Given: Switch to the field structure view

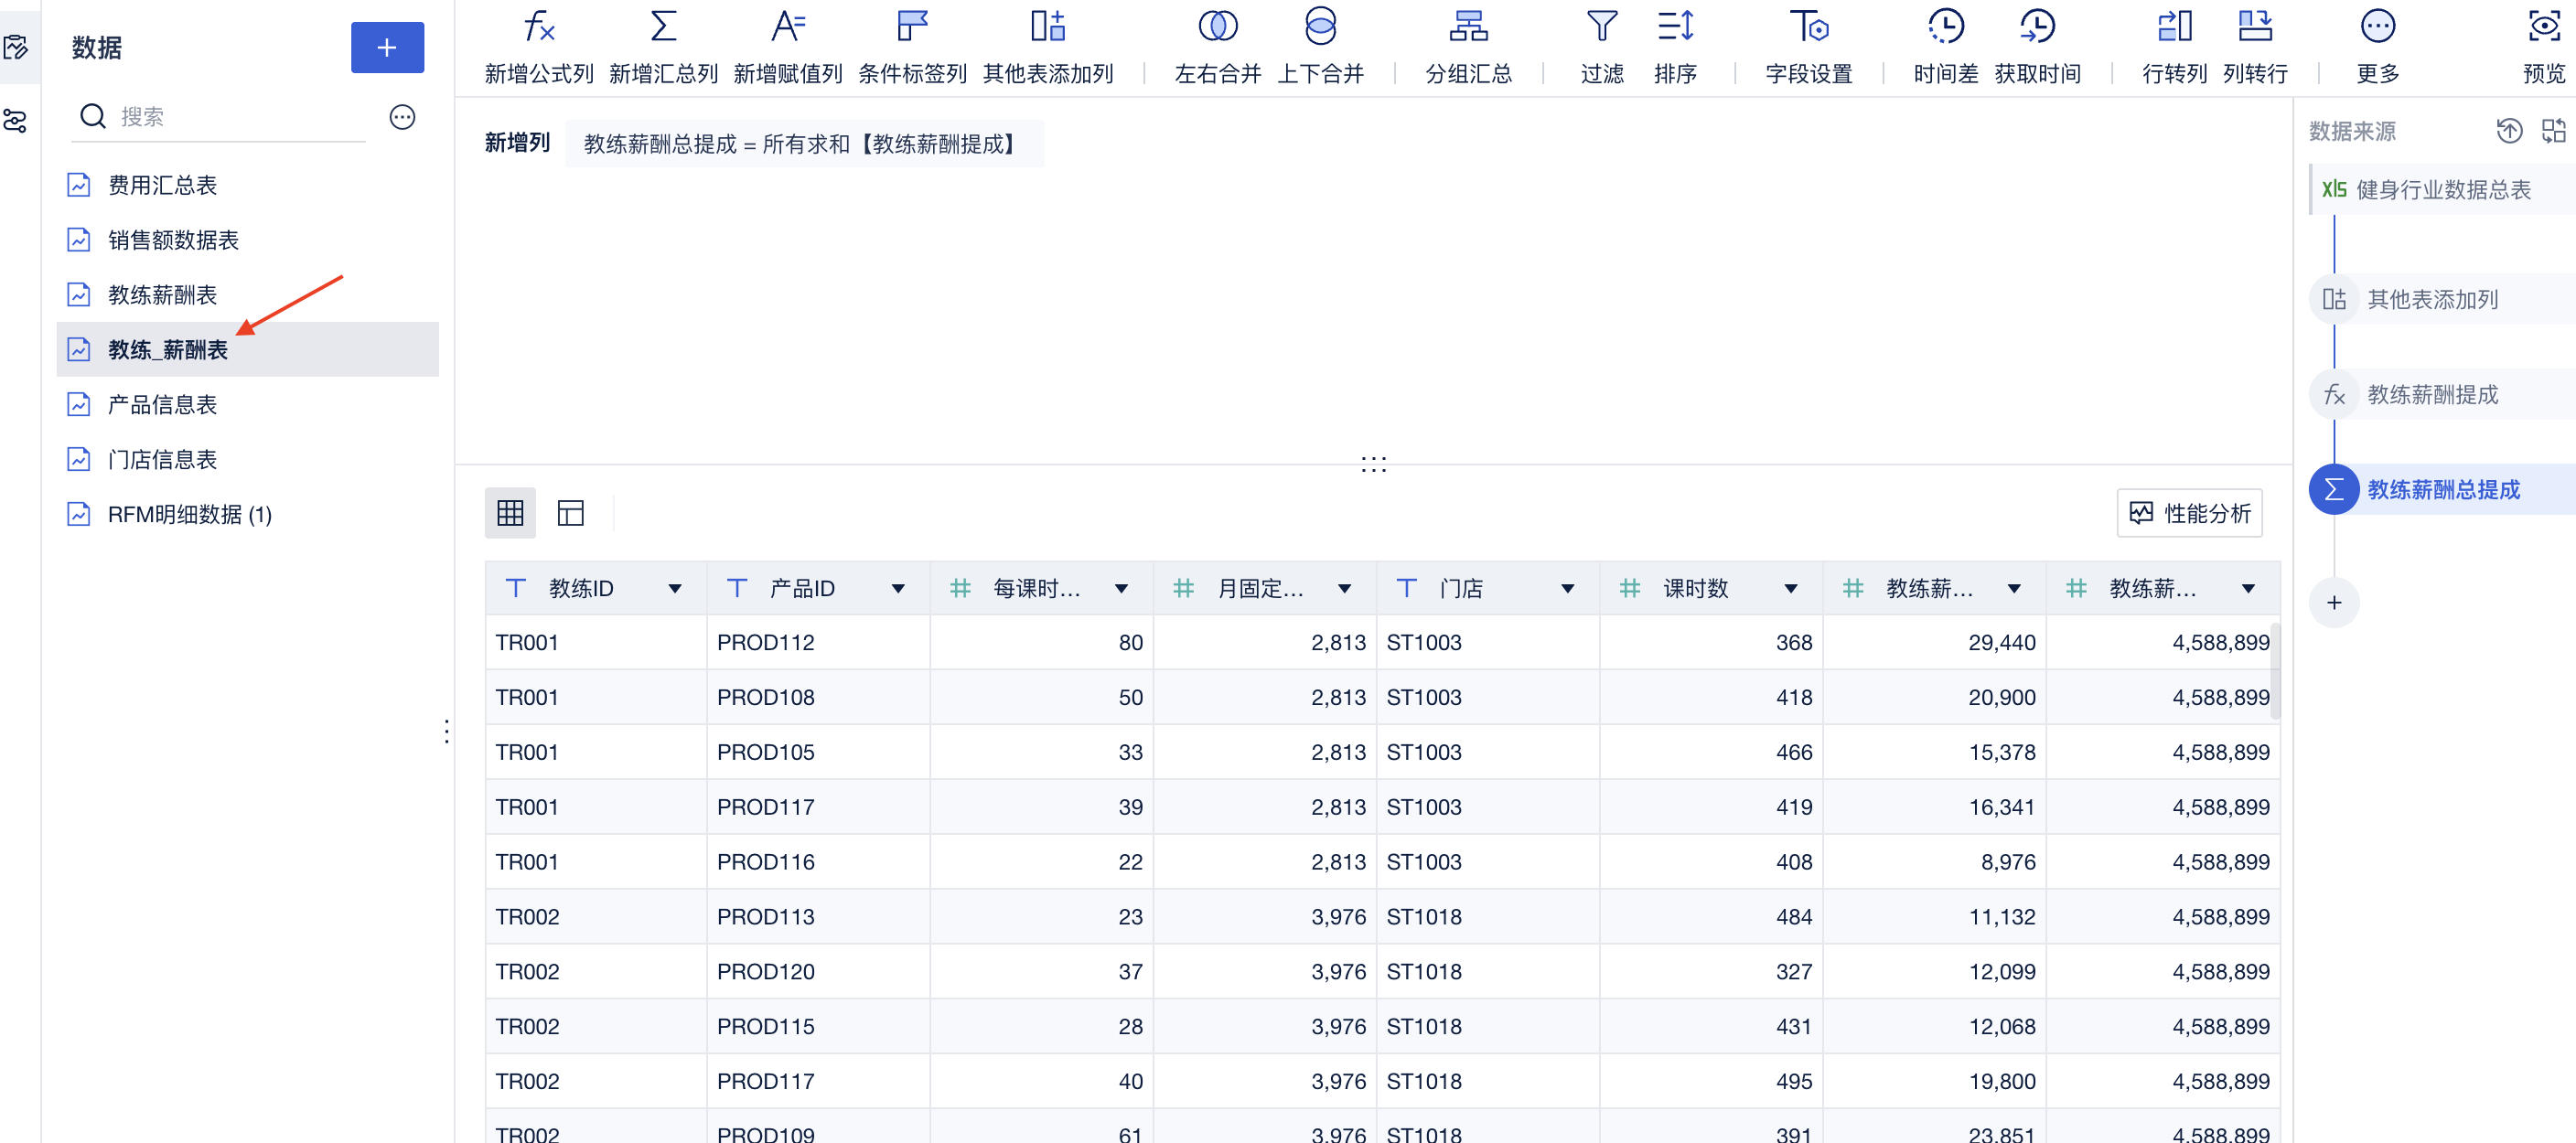Looking at the screenshot, I should pyautogui.click(x=570, y=513).
